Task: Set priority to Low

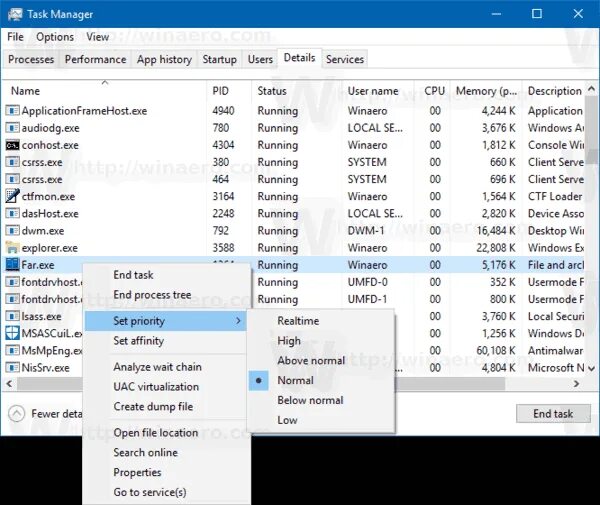Action: coord(321,420)
